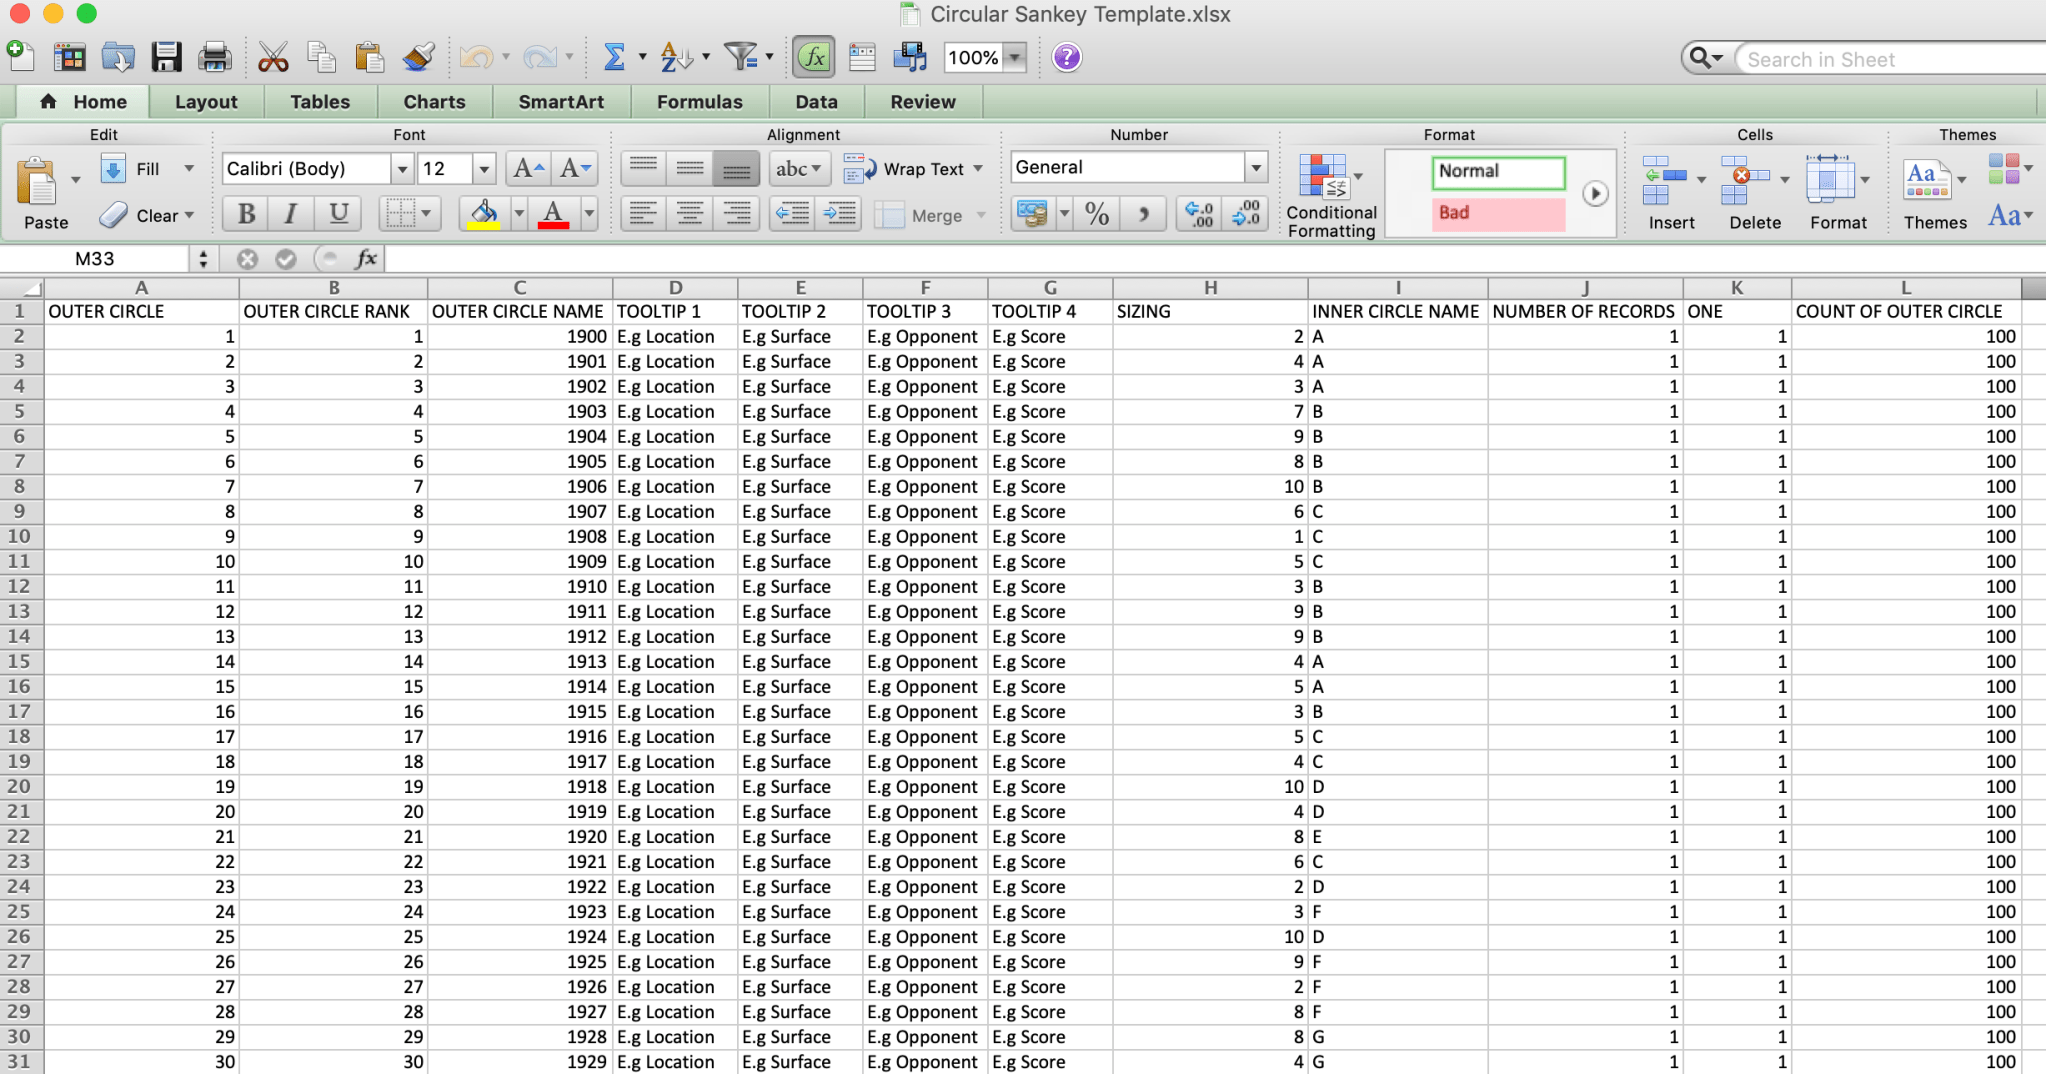Expand the General number format dropdown
Image resolution: width=2046 pixels, height=1074 pixels.
pos(1255,168)
